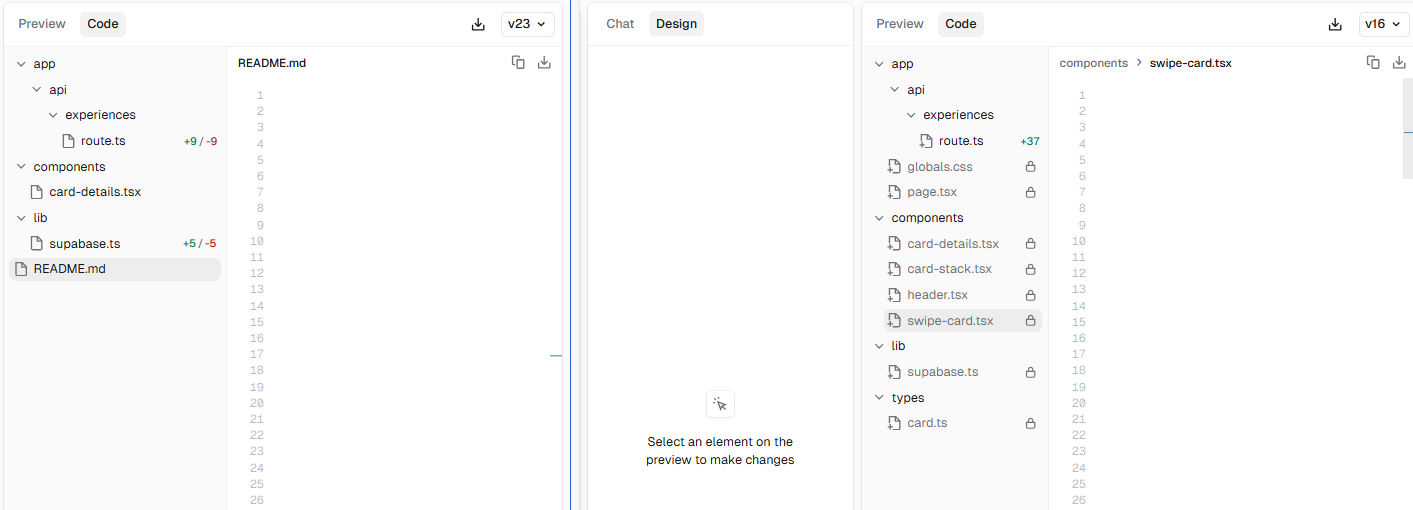
Task: Click the lock icon beside supabase.ts in right panel
Action: tap(1030, 372)
